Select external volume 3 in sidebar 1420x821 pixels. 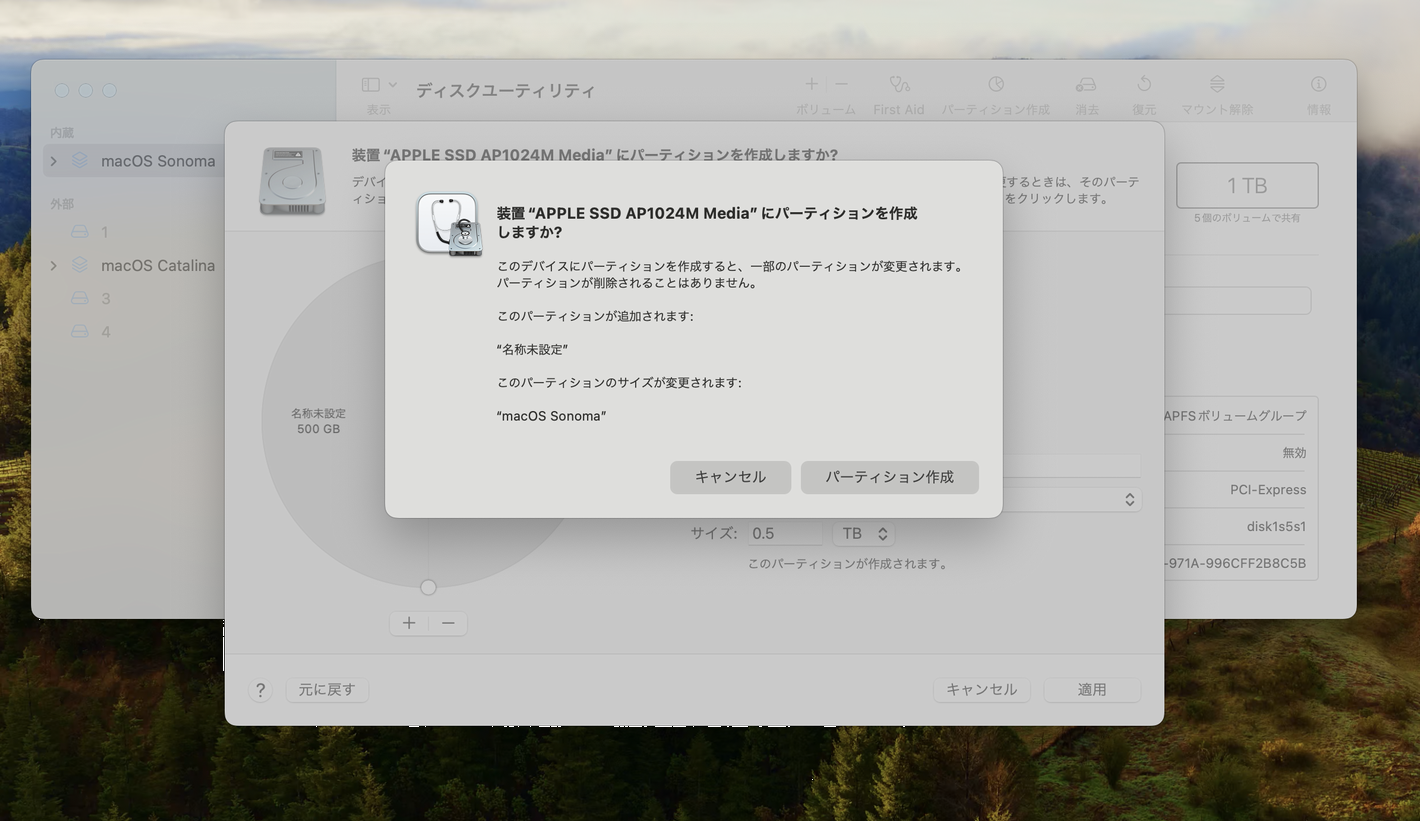[x=105, y=298]
